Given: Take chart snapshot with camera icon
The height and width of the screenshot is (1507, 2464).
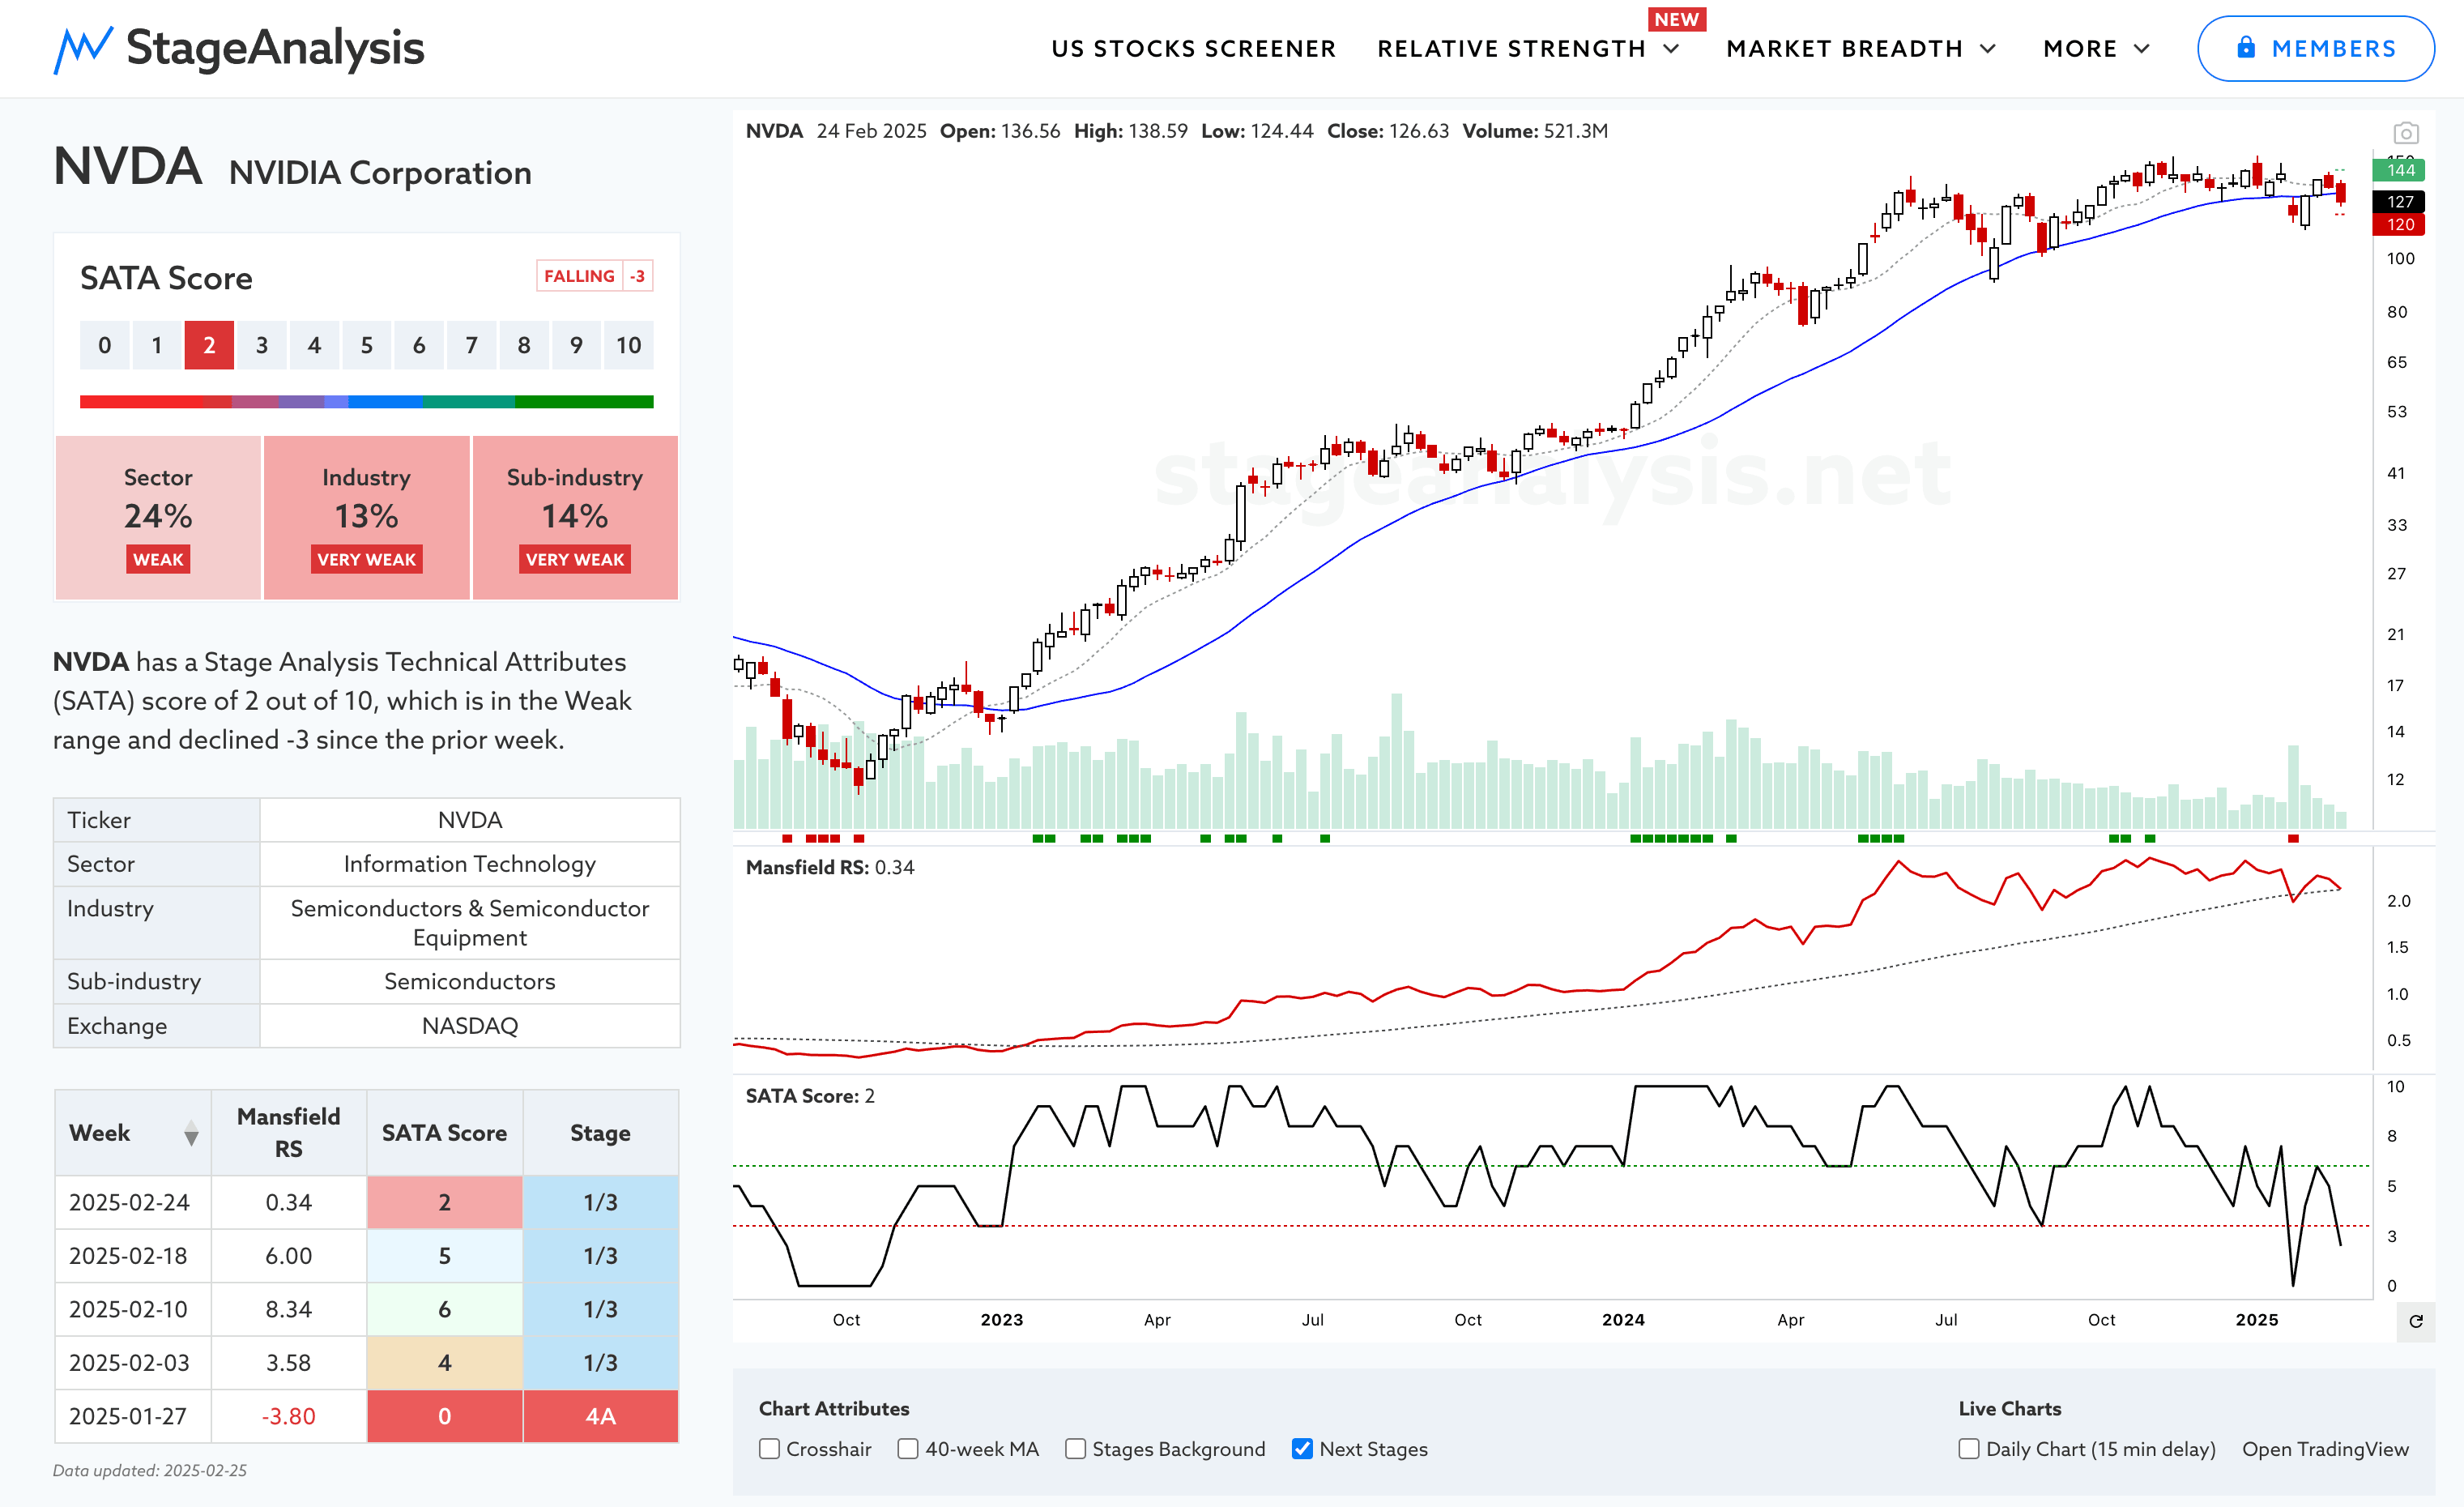Looking at the screenshot, I should coord(2406,133).
